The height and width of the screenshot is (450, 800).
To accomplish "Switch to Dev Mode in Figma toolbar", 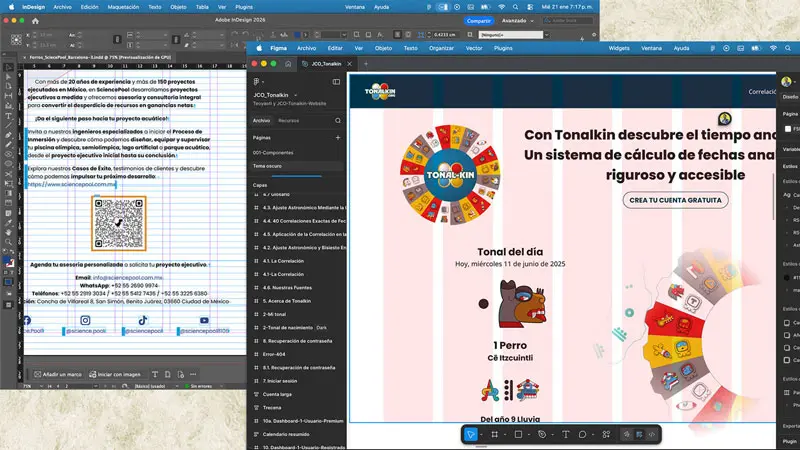I will (x=652, y=435).
